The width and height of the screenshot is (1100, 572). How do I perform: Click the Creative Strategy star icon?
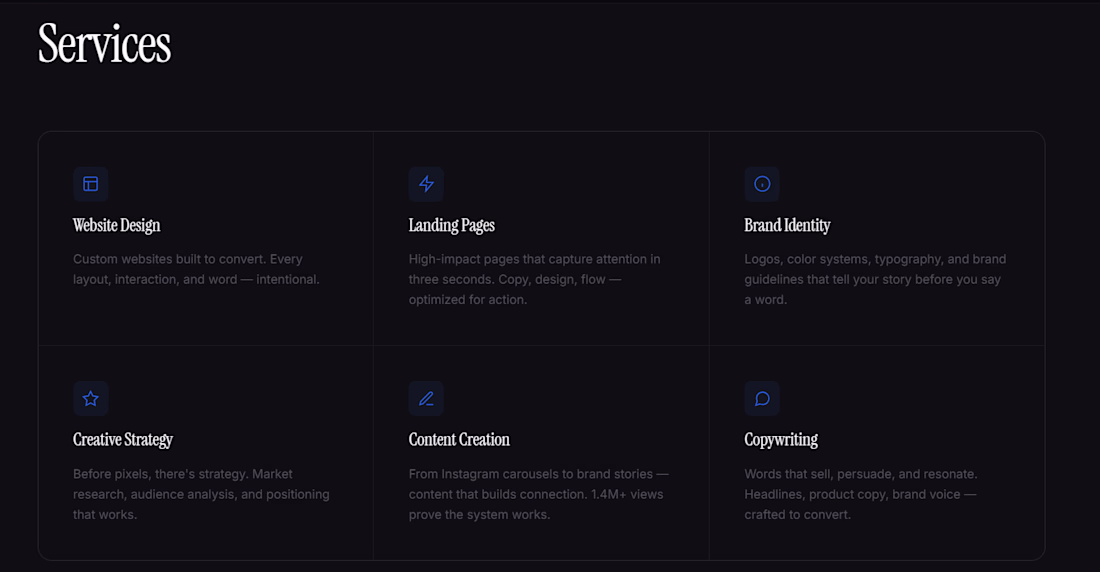(x=90, y=399)
